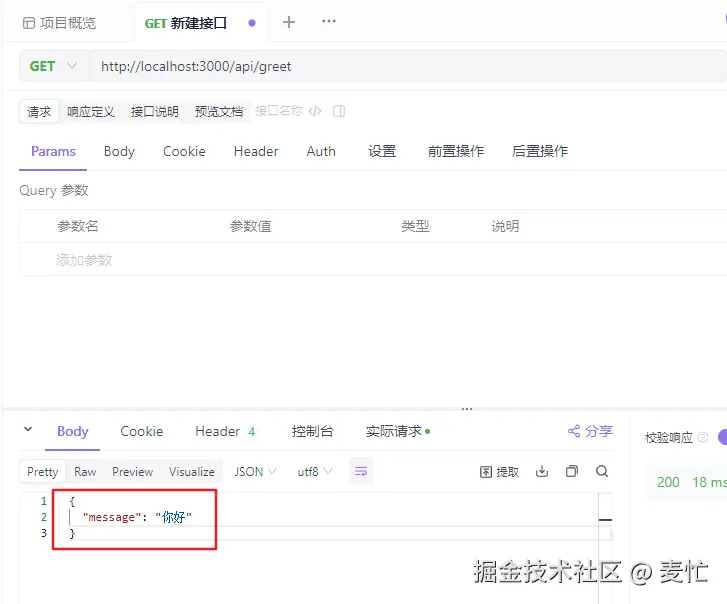This screenshot has height=604, width=727.
Task: Select the request Body tab
Action: coord(119,151)
